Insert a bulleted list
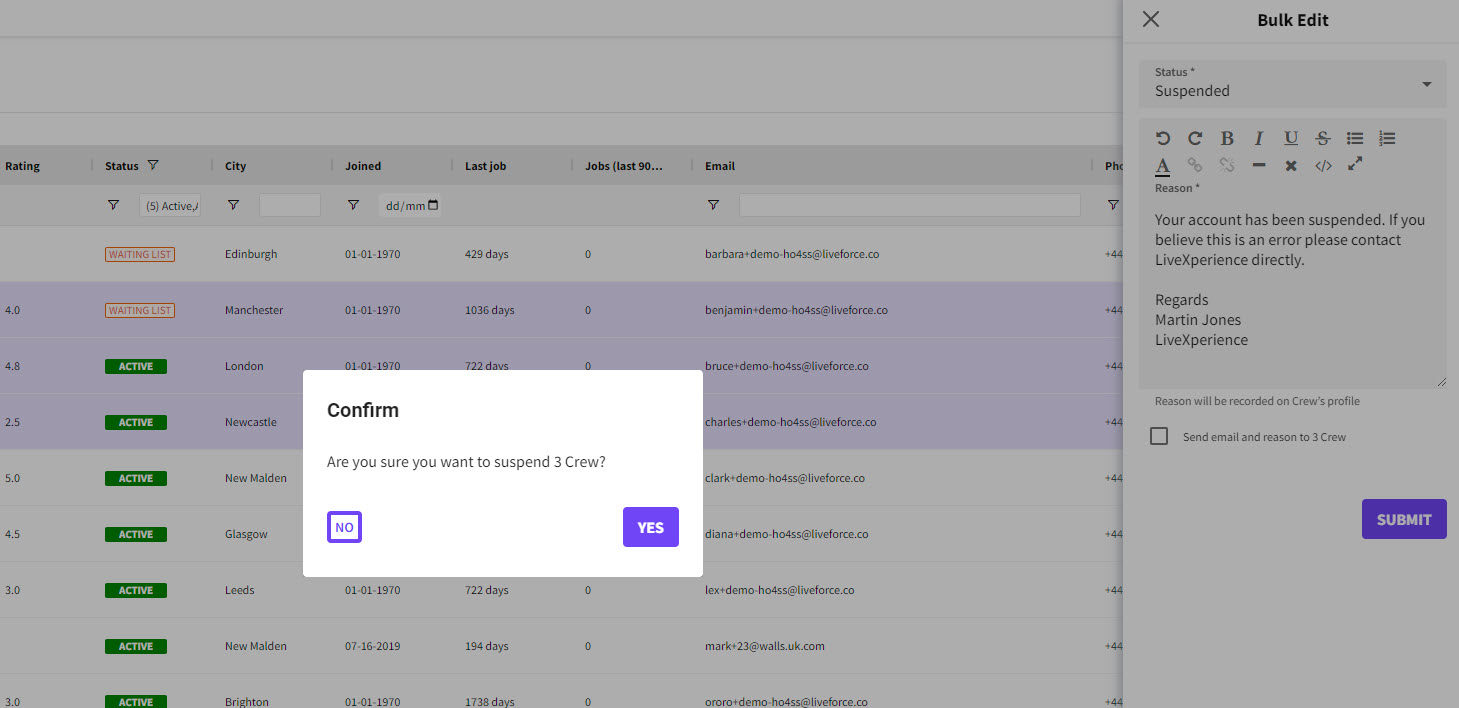This screenshot has width=1459, height=708. pos(1355,138)
